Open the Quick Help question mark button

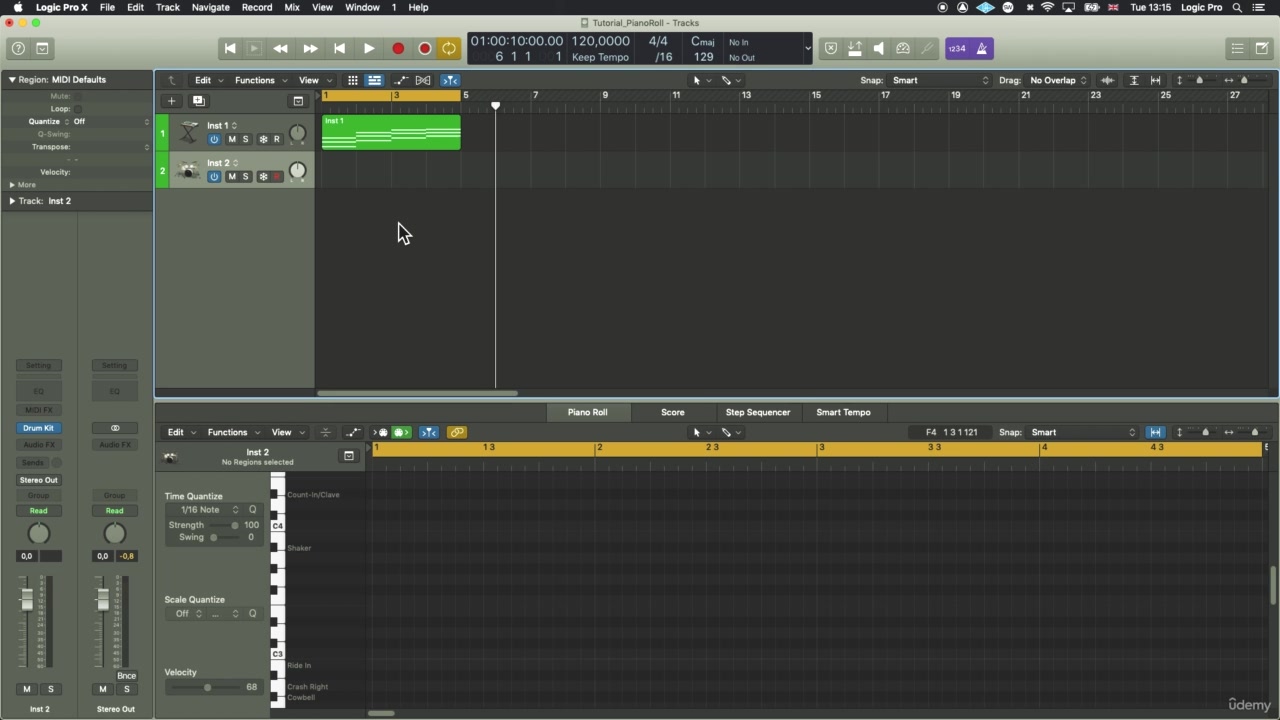tap(18, 48)
